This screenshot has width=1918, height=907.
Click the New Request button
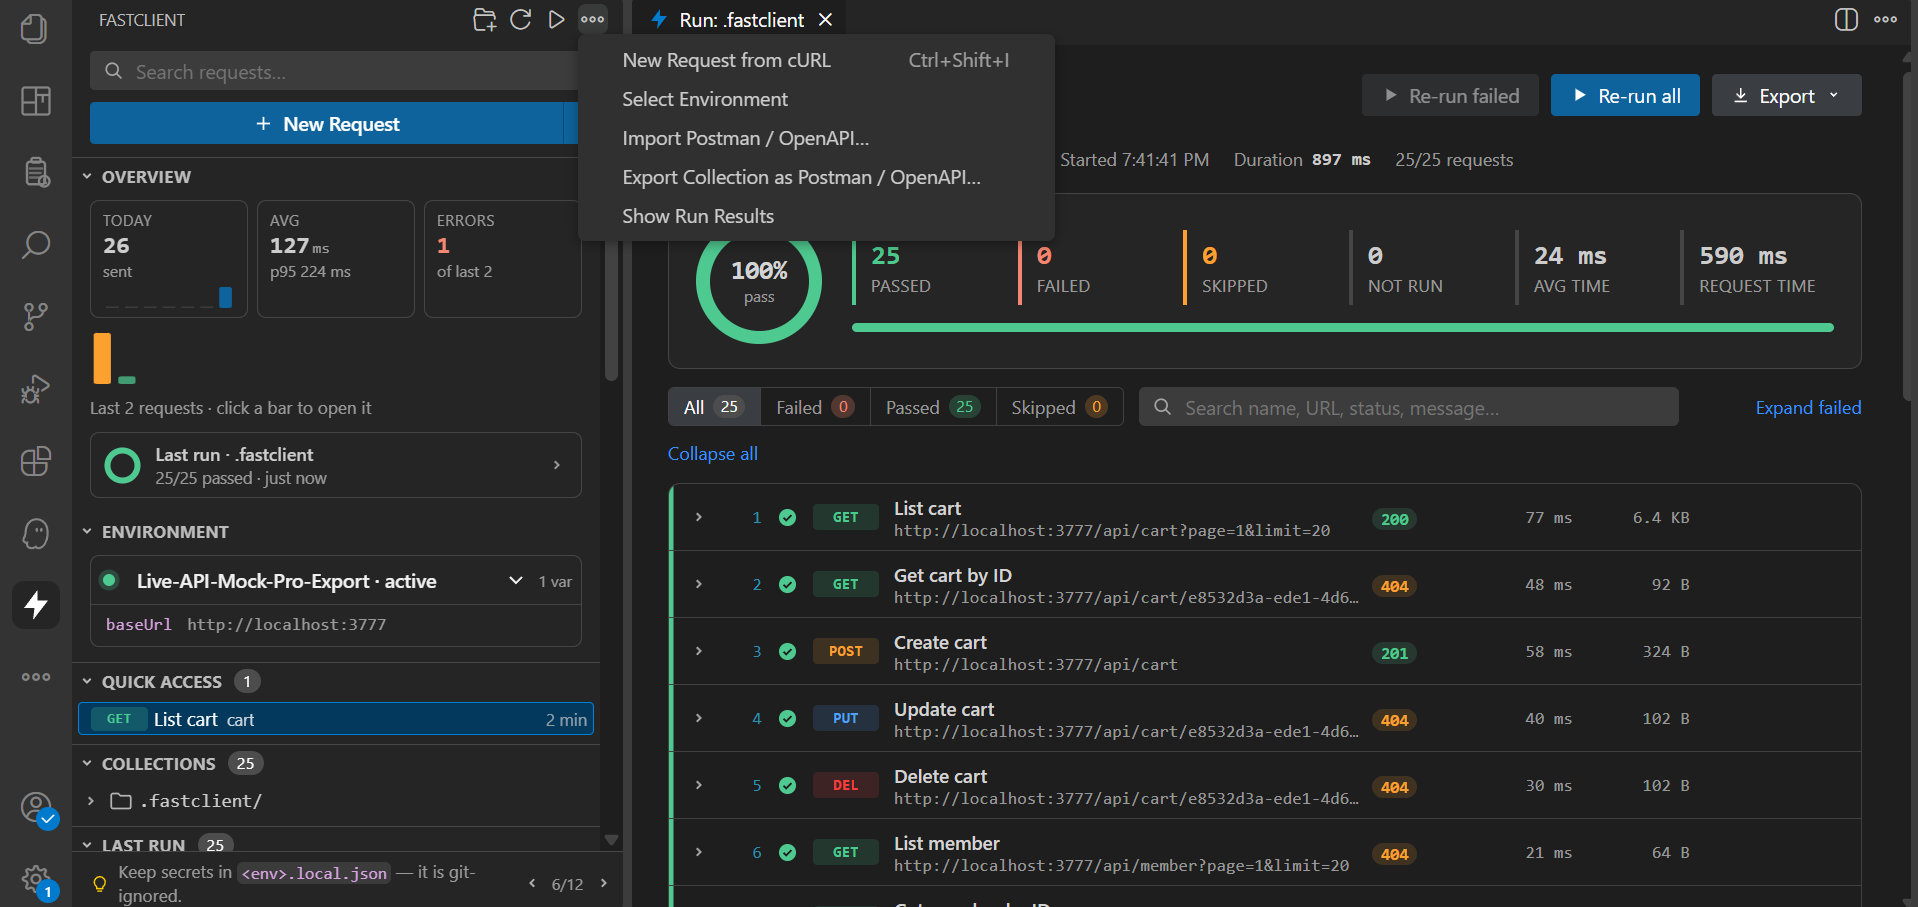[328, 124]
